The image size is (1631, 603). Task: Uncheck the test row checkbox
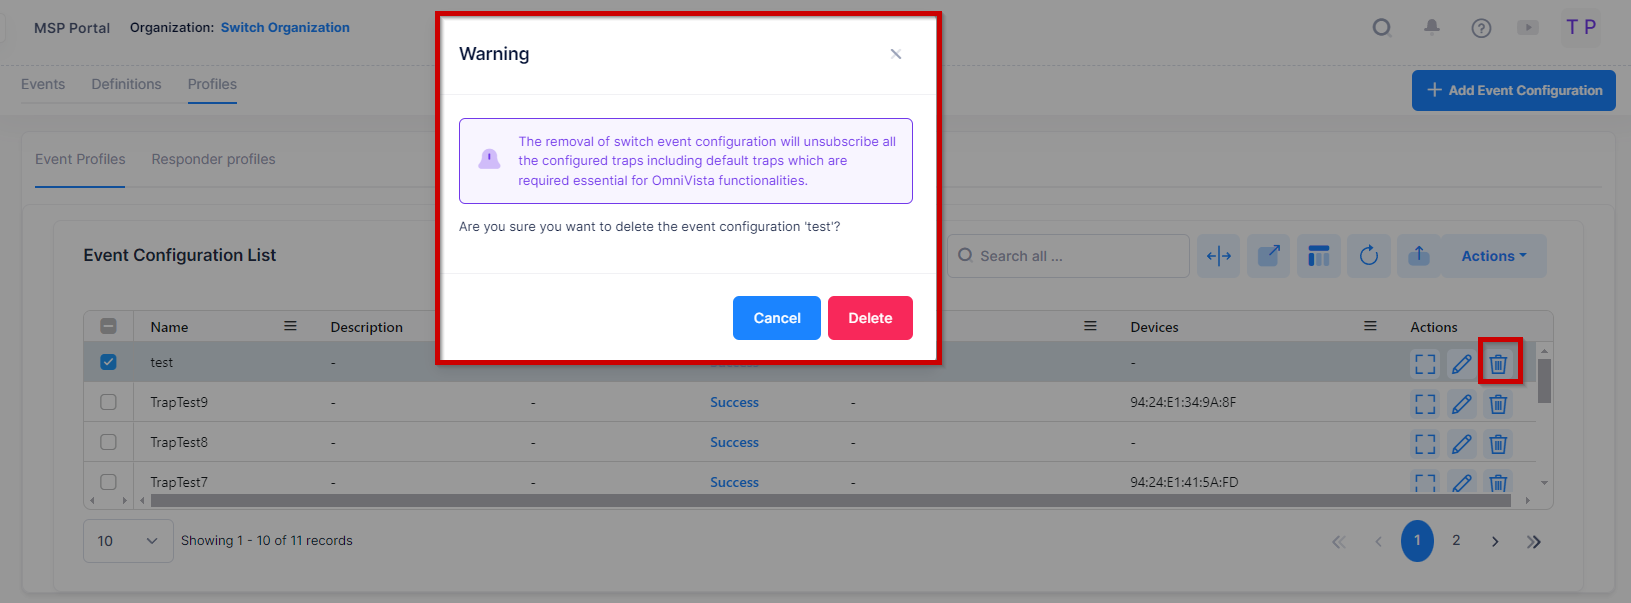pyautogui.click(x=108, y=362)
